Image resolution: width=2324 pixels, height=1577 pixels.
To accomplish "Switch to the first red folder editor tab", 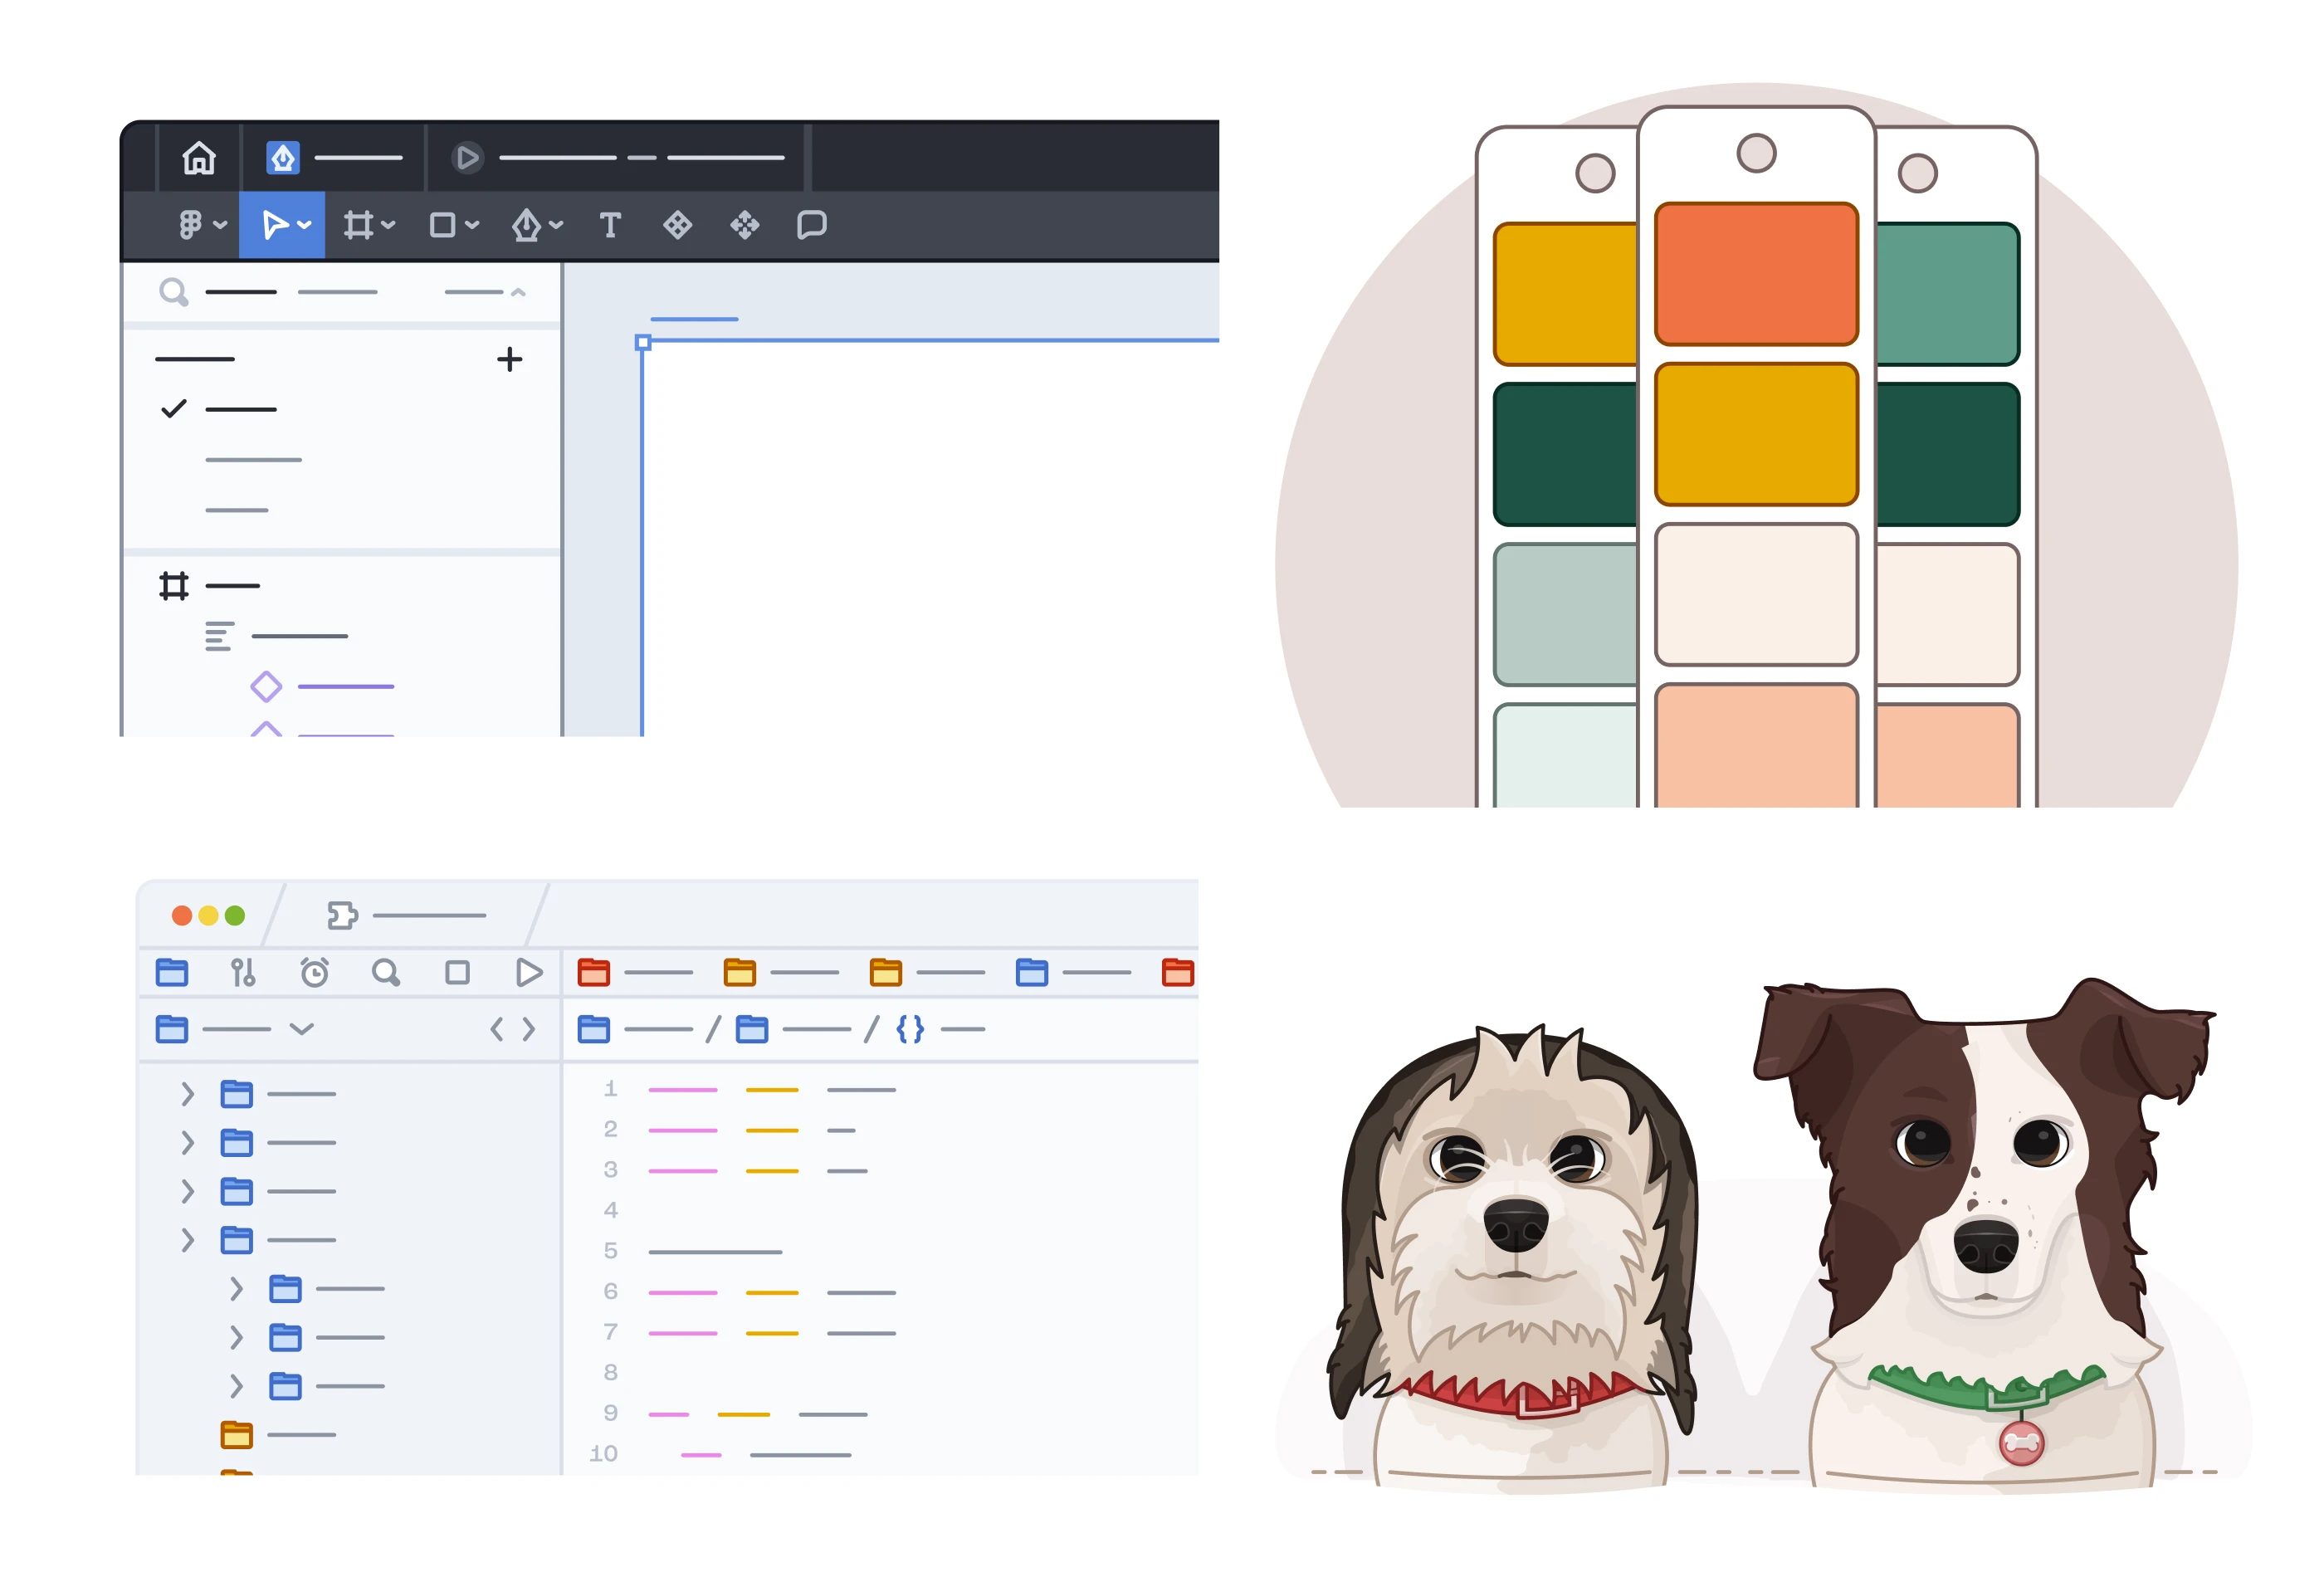I will (x=594, y=972).
